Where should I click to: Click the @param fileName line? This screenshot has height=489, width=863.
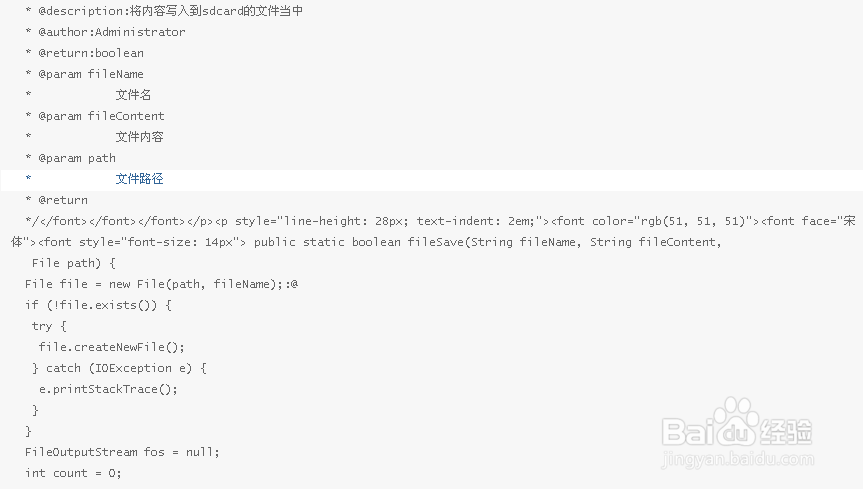coord(84,74)
